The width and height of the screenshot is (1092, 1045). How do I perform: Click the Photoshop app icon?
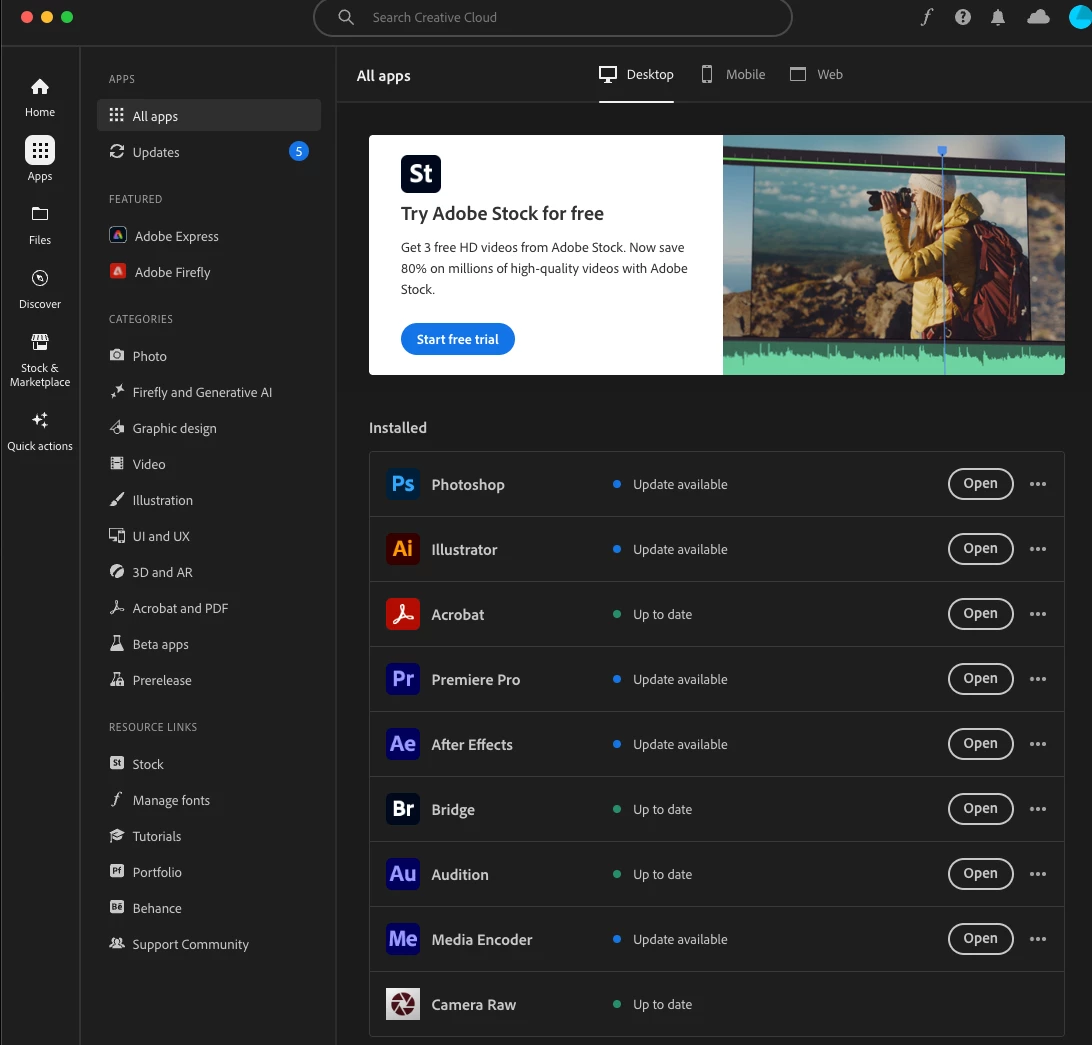[403, 484]
